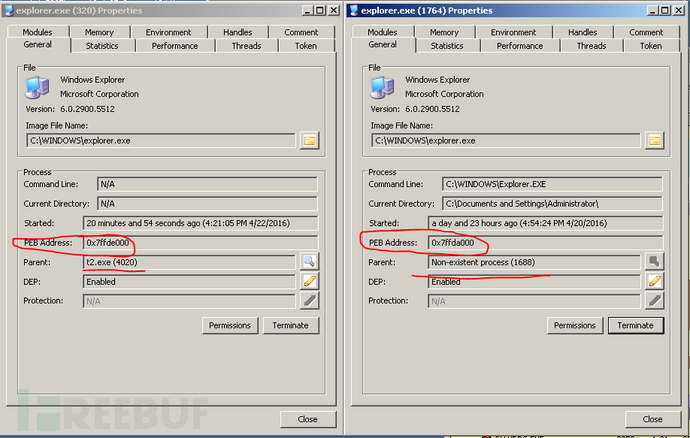Click Started field showing 4:21:05 PM 4/22/2016

(200, 223)
